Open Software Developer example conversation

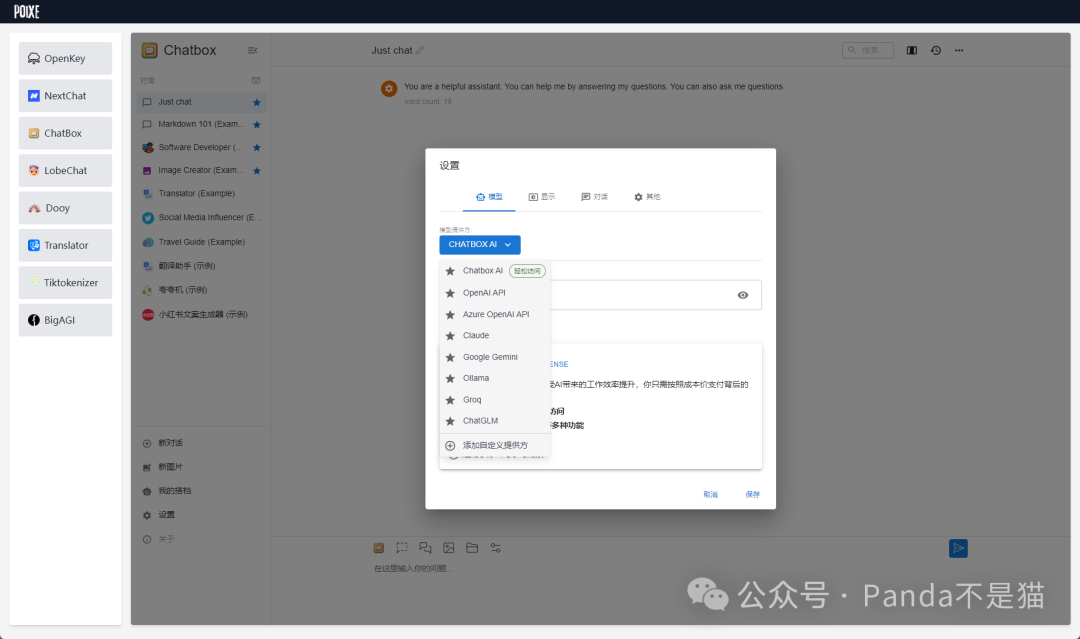[201, 147]
